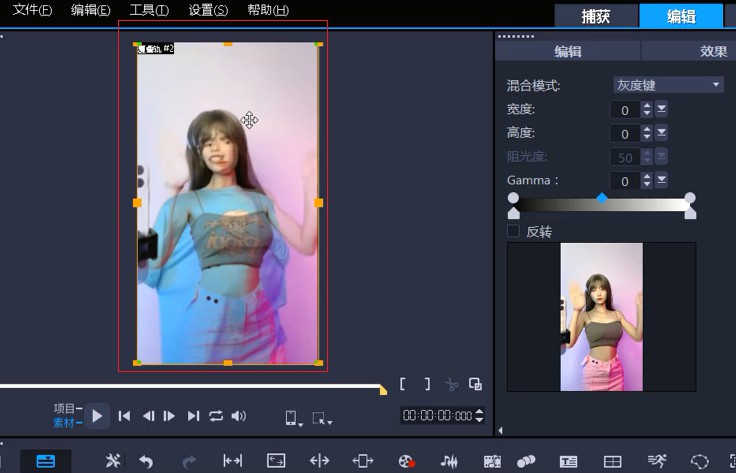Open the 混合模式 blend mode dropdown
The image size is (736, 473).
(668, 85)
